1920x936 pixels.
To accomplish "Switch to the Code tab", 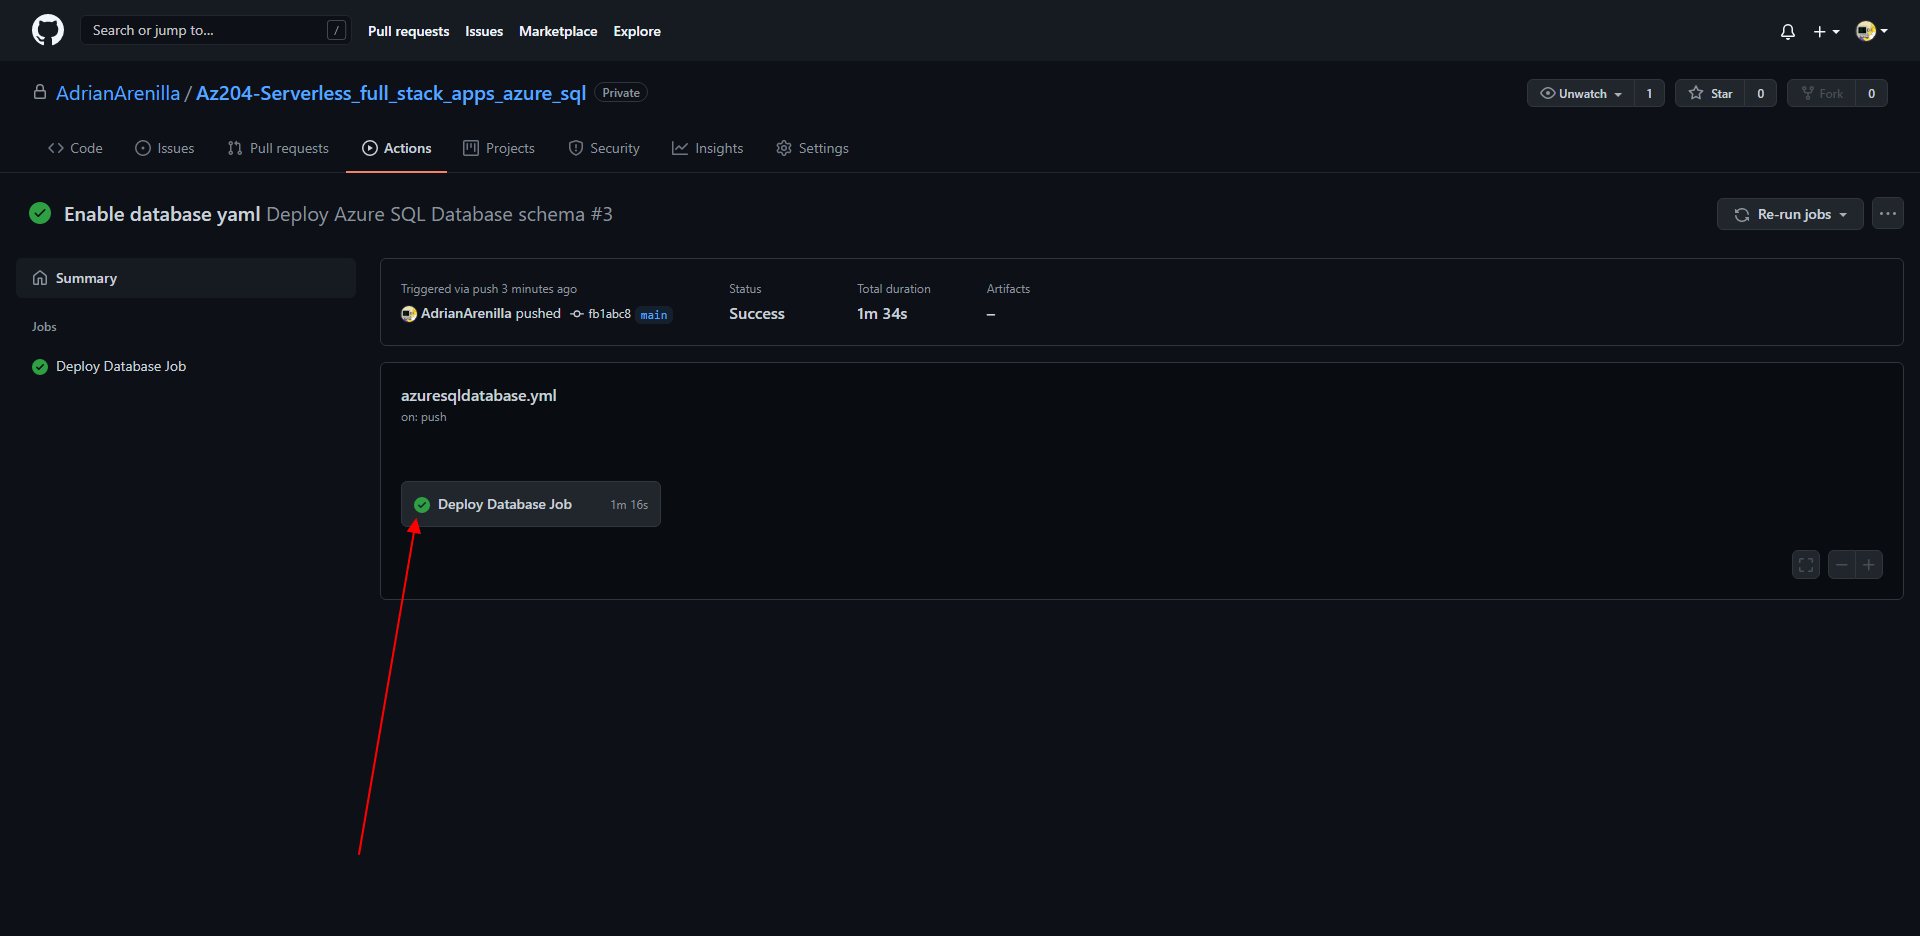I will [75, 148].
